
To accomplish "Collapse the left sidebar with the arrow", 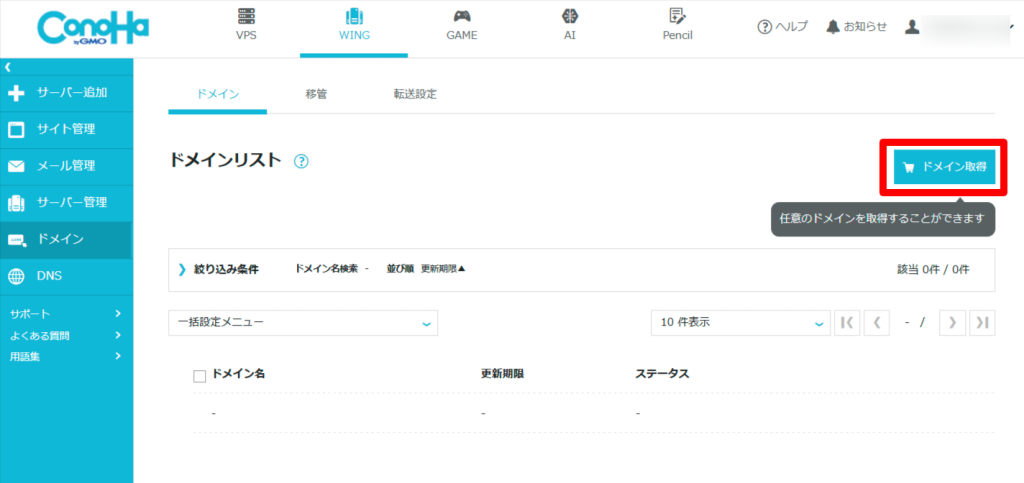I will tap(7, 67).
